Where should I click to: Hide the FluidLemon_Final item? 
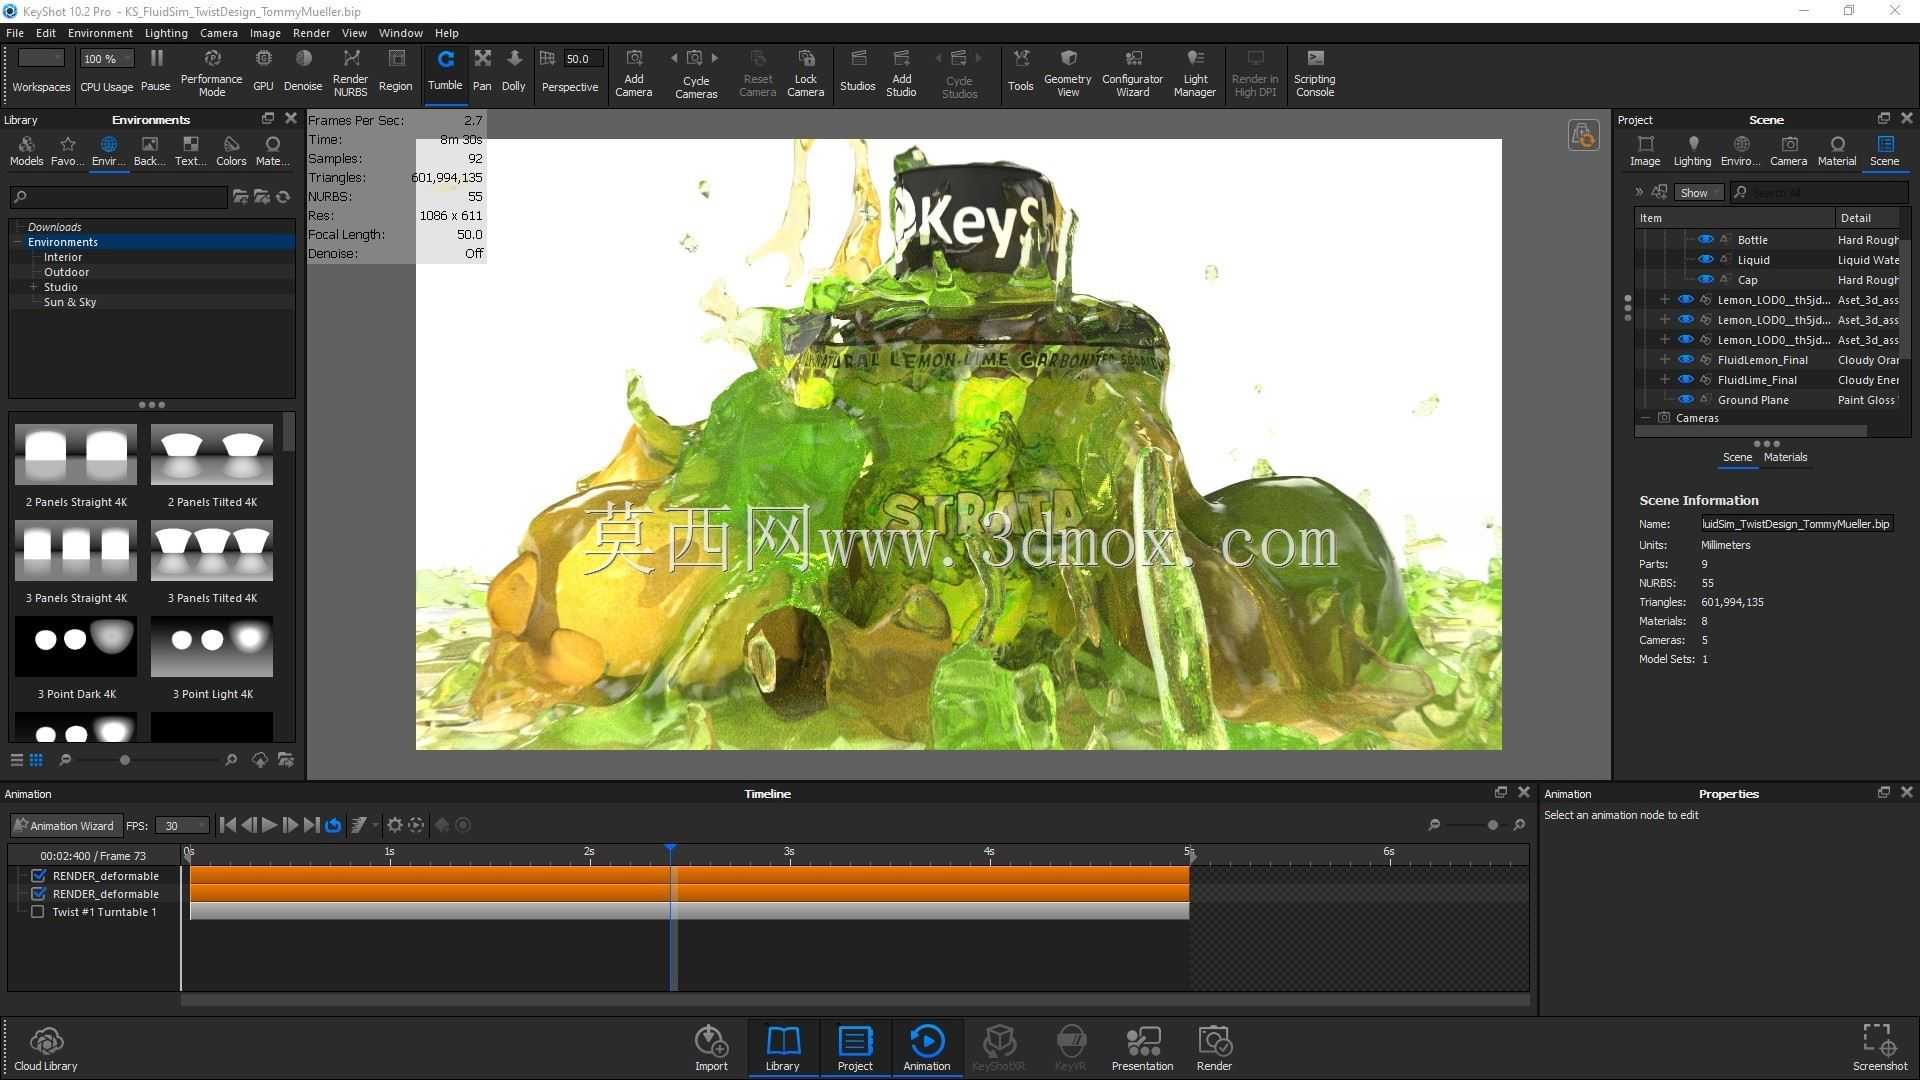(1686, 360)
